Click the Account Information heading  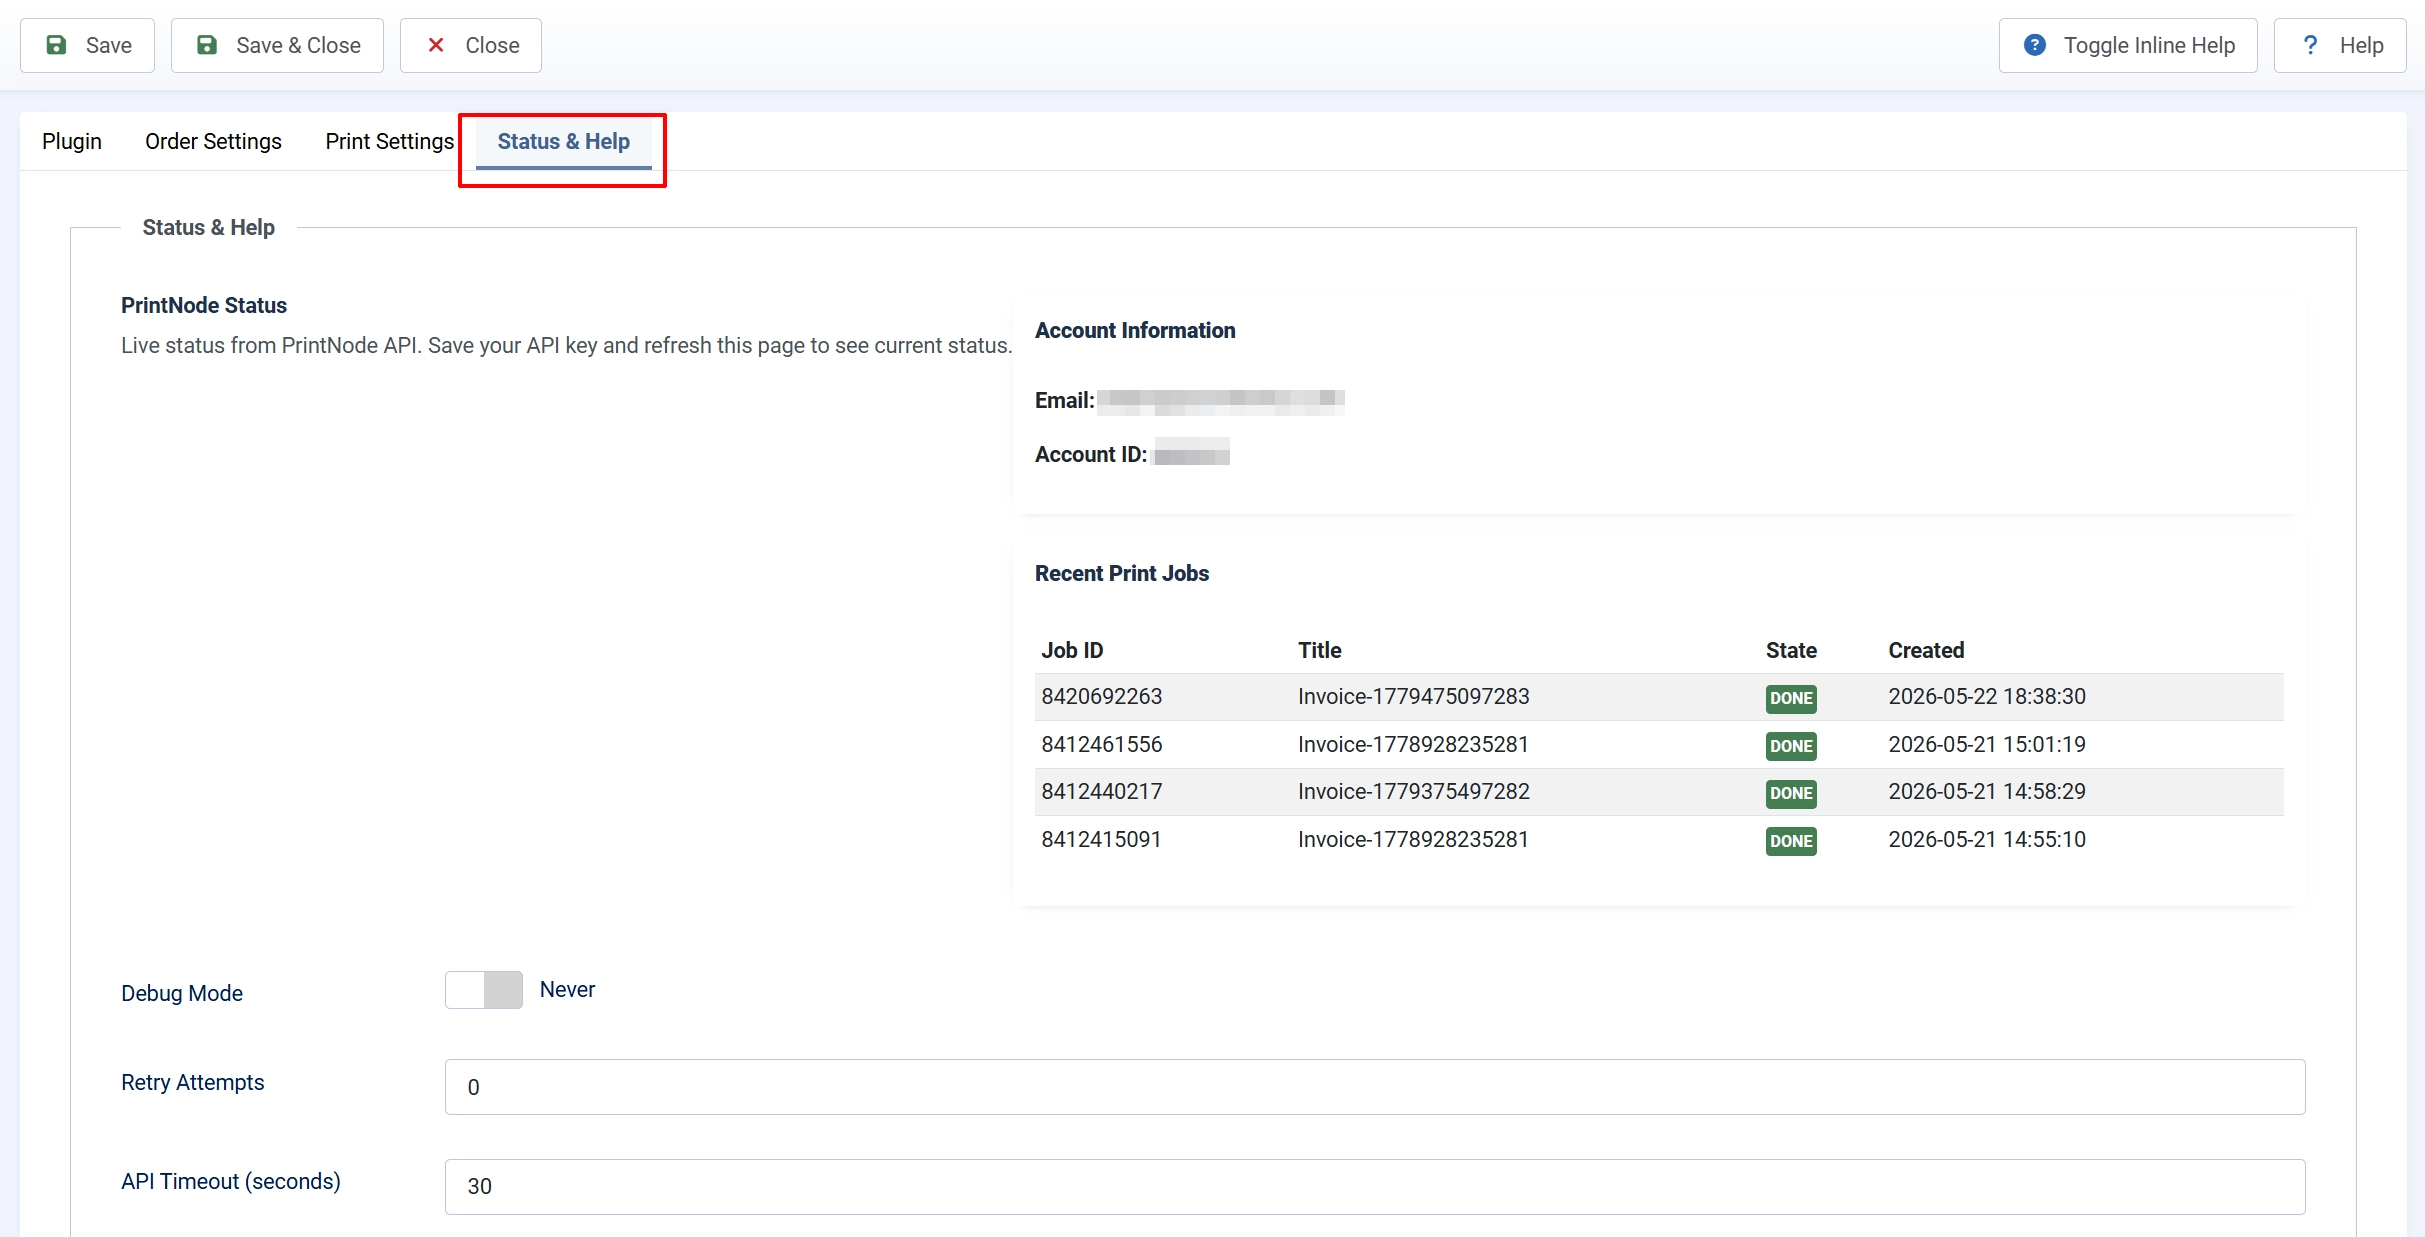[x=1135, y=330]
